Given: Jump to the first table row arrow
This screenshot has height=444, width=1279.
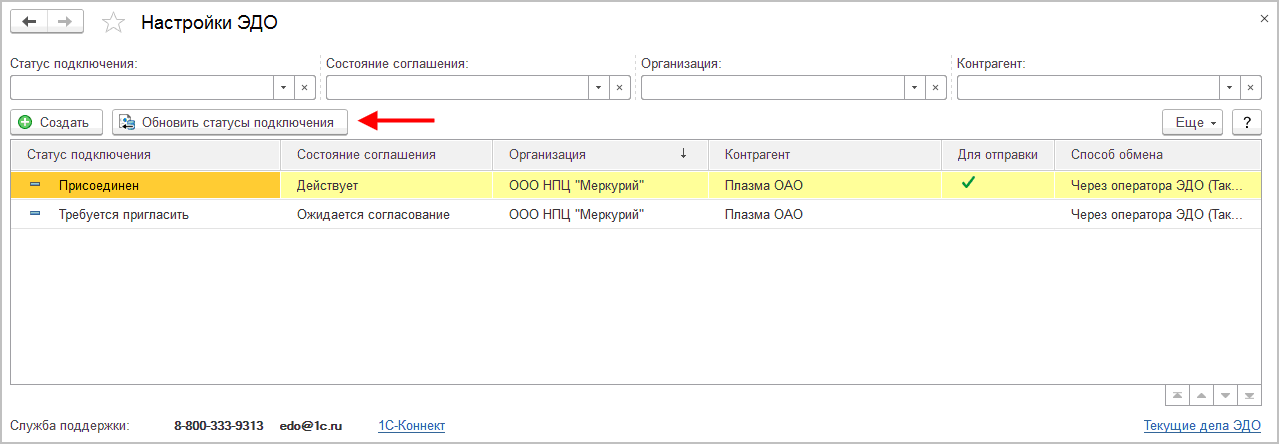Looking at the screenshot, I should click(1177, 396).
